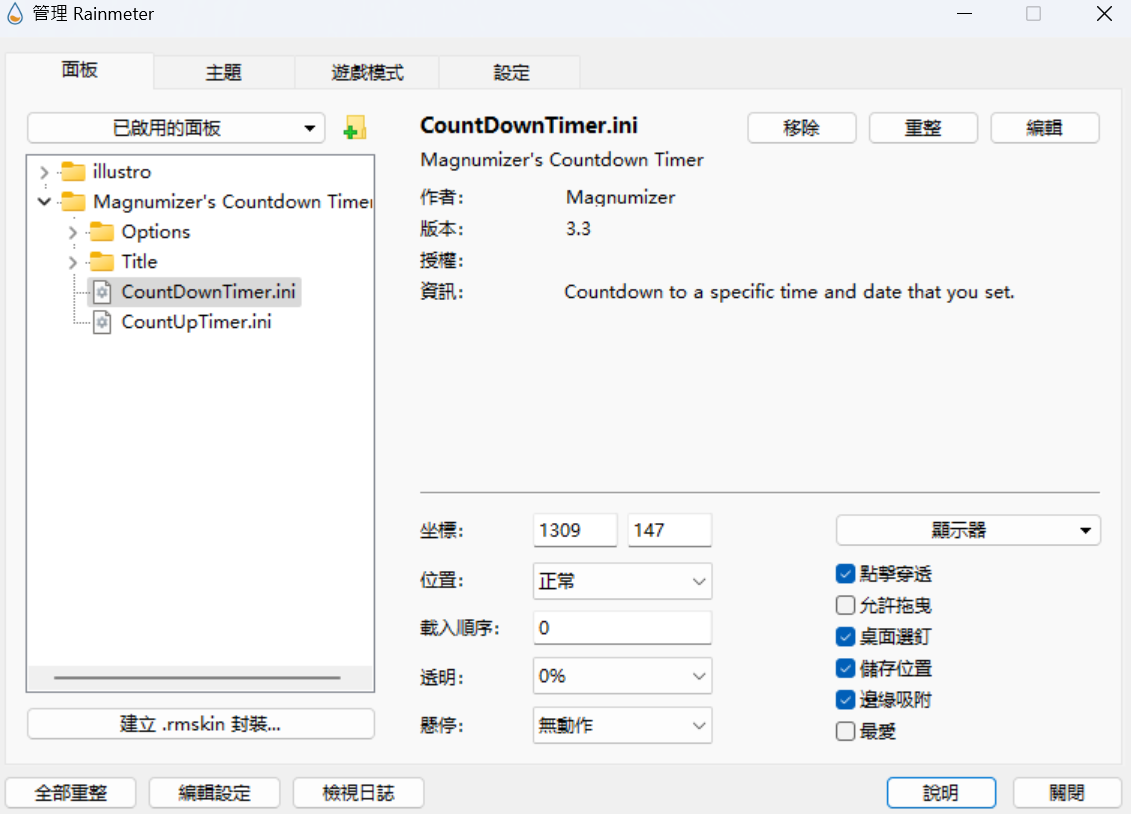This screenshot has height=814, width=1131.
Task: Click the Rainmeter raindrop title bar icon
Action: (15, 14)
